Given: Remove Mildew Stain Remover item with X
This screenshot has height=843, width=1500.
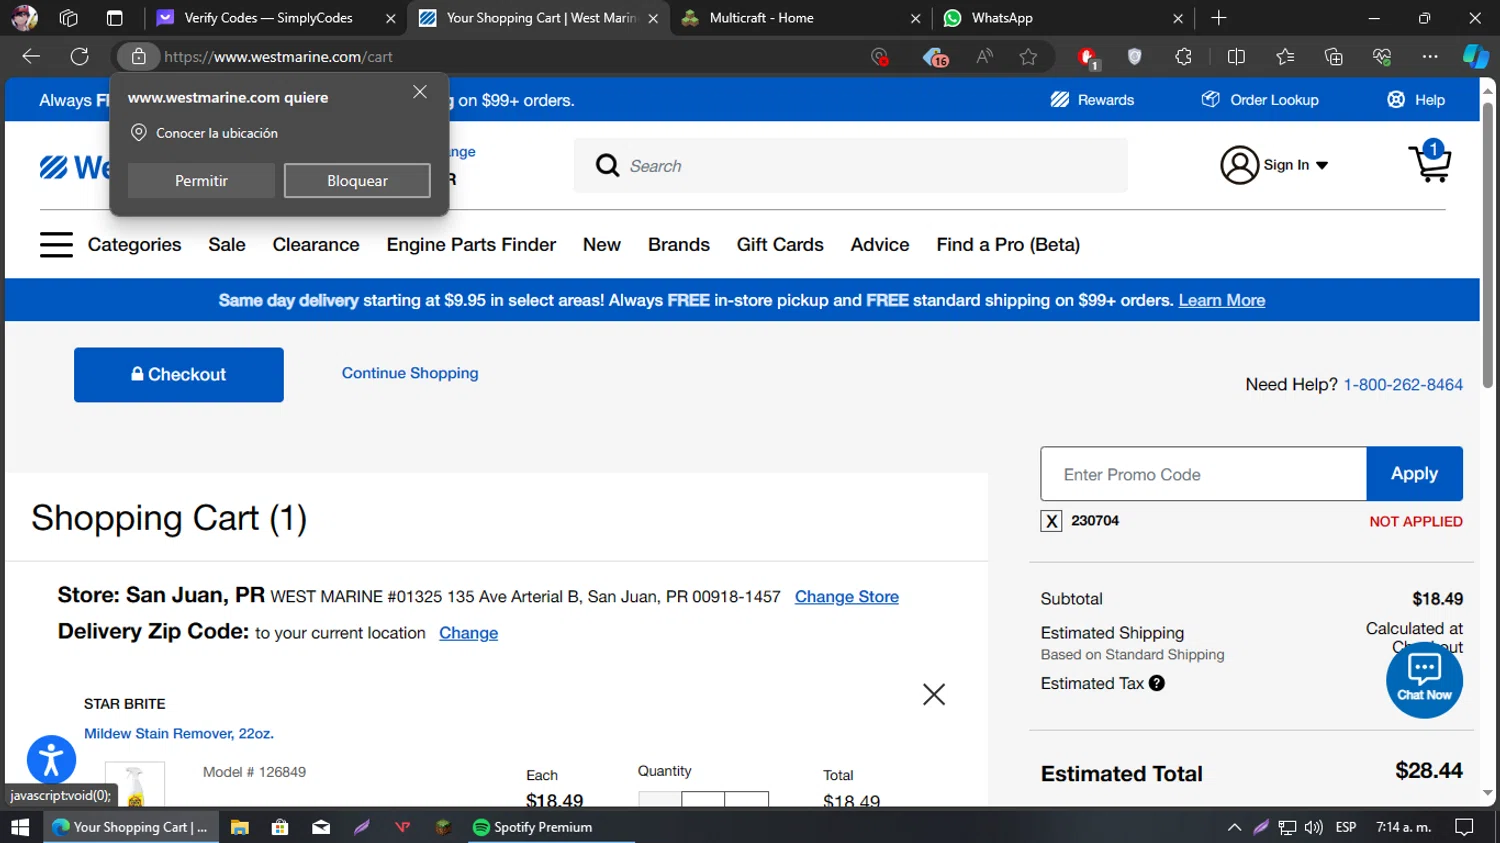Looking at the screenshot, I should (x=934, y=694).
